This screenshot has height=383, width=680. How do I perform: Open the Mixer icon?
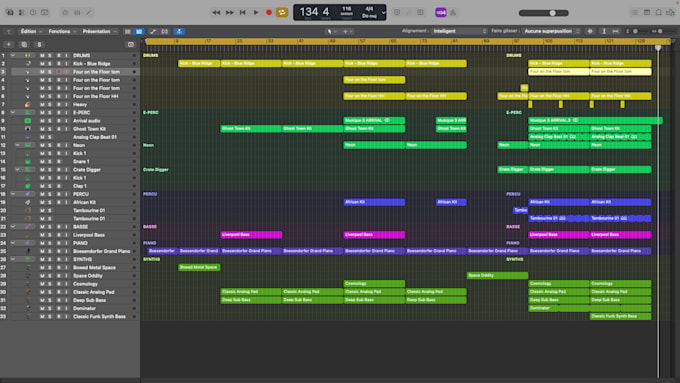click(77, 13)
